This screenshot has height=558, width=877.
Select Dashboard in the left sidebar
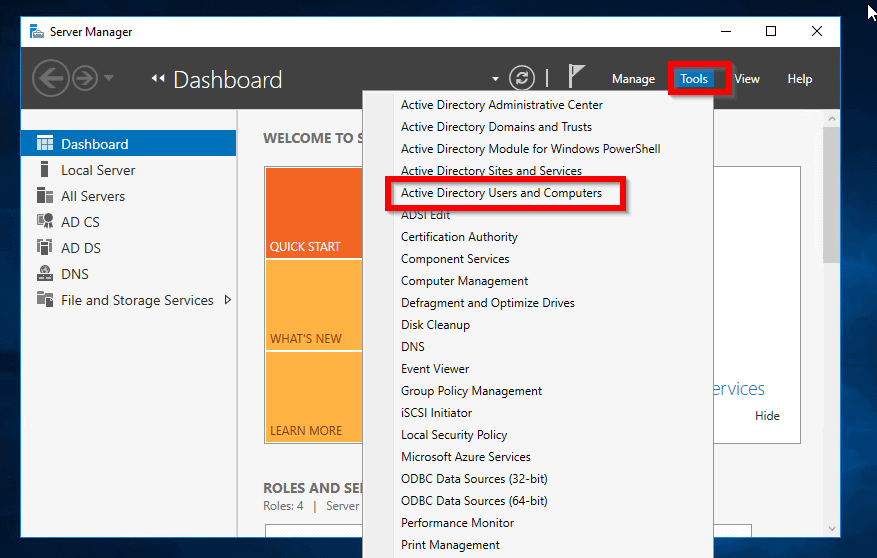pyautogui.click(x=129, y=144)
